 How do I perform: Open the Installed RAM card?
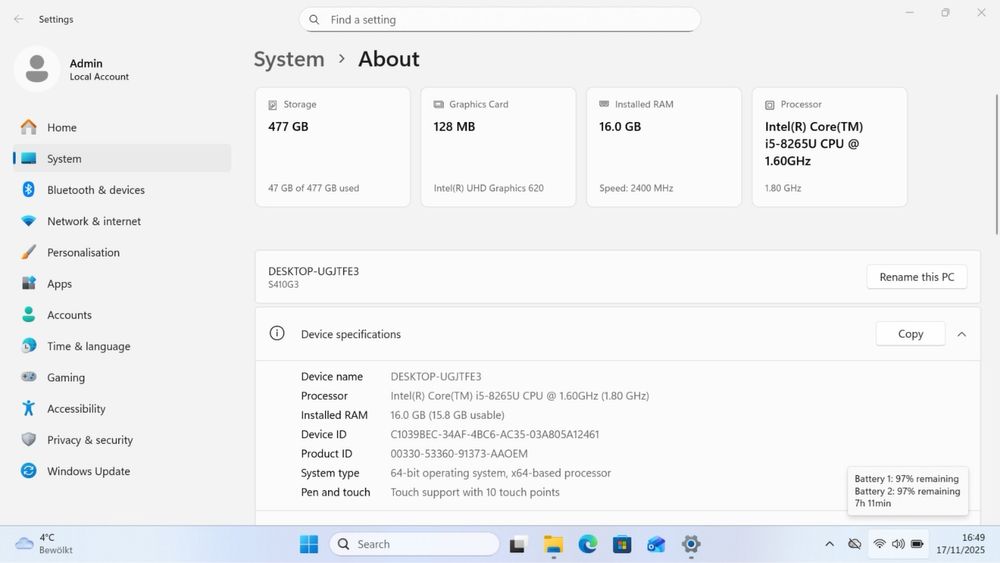click(x=664, y=147)
